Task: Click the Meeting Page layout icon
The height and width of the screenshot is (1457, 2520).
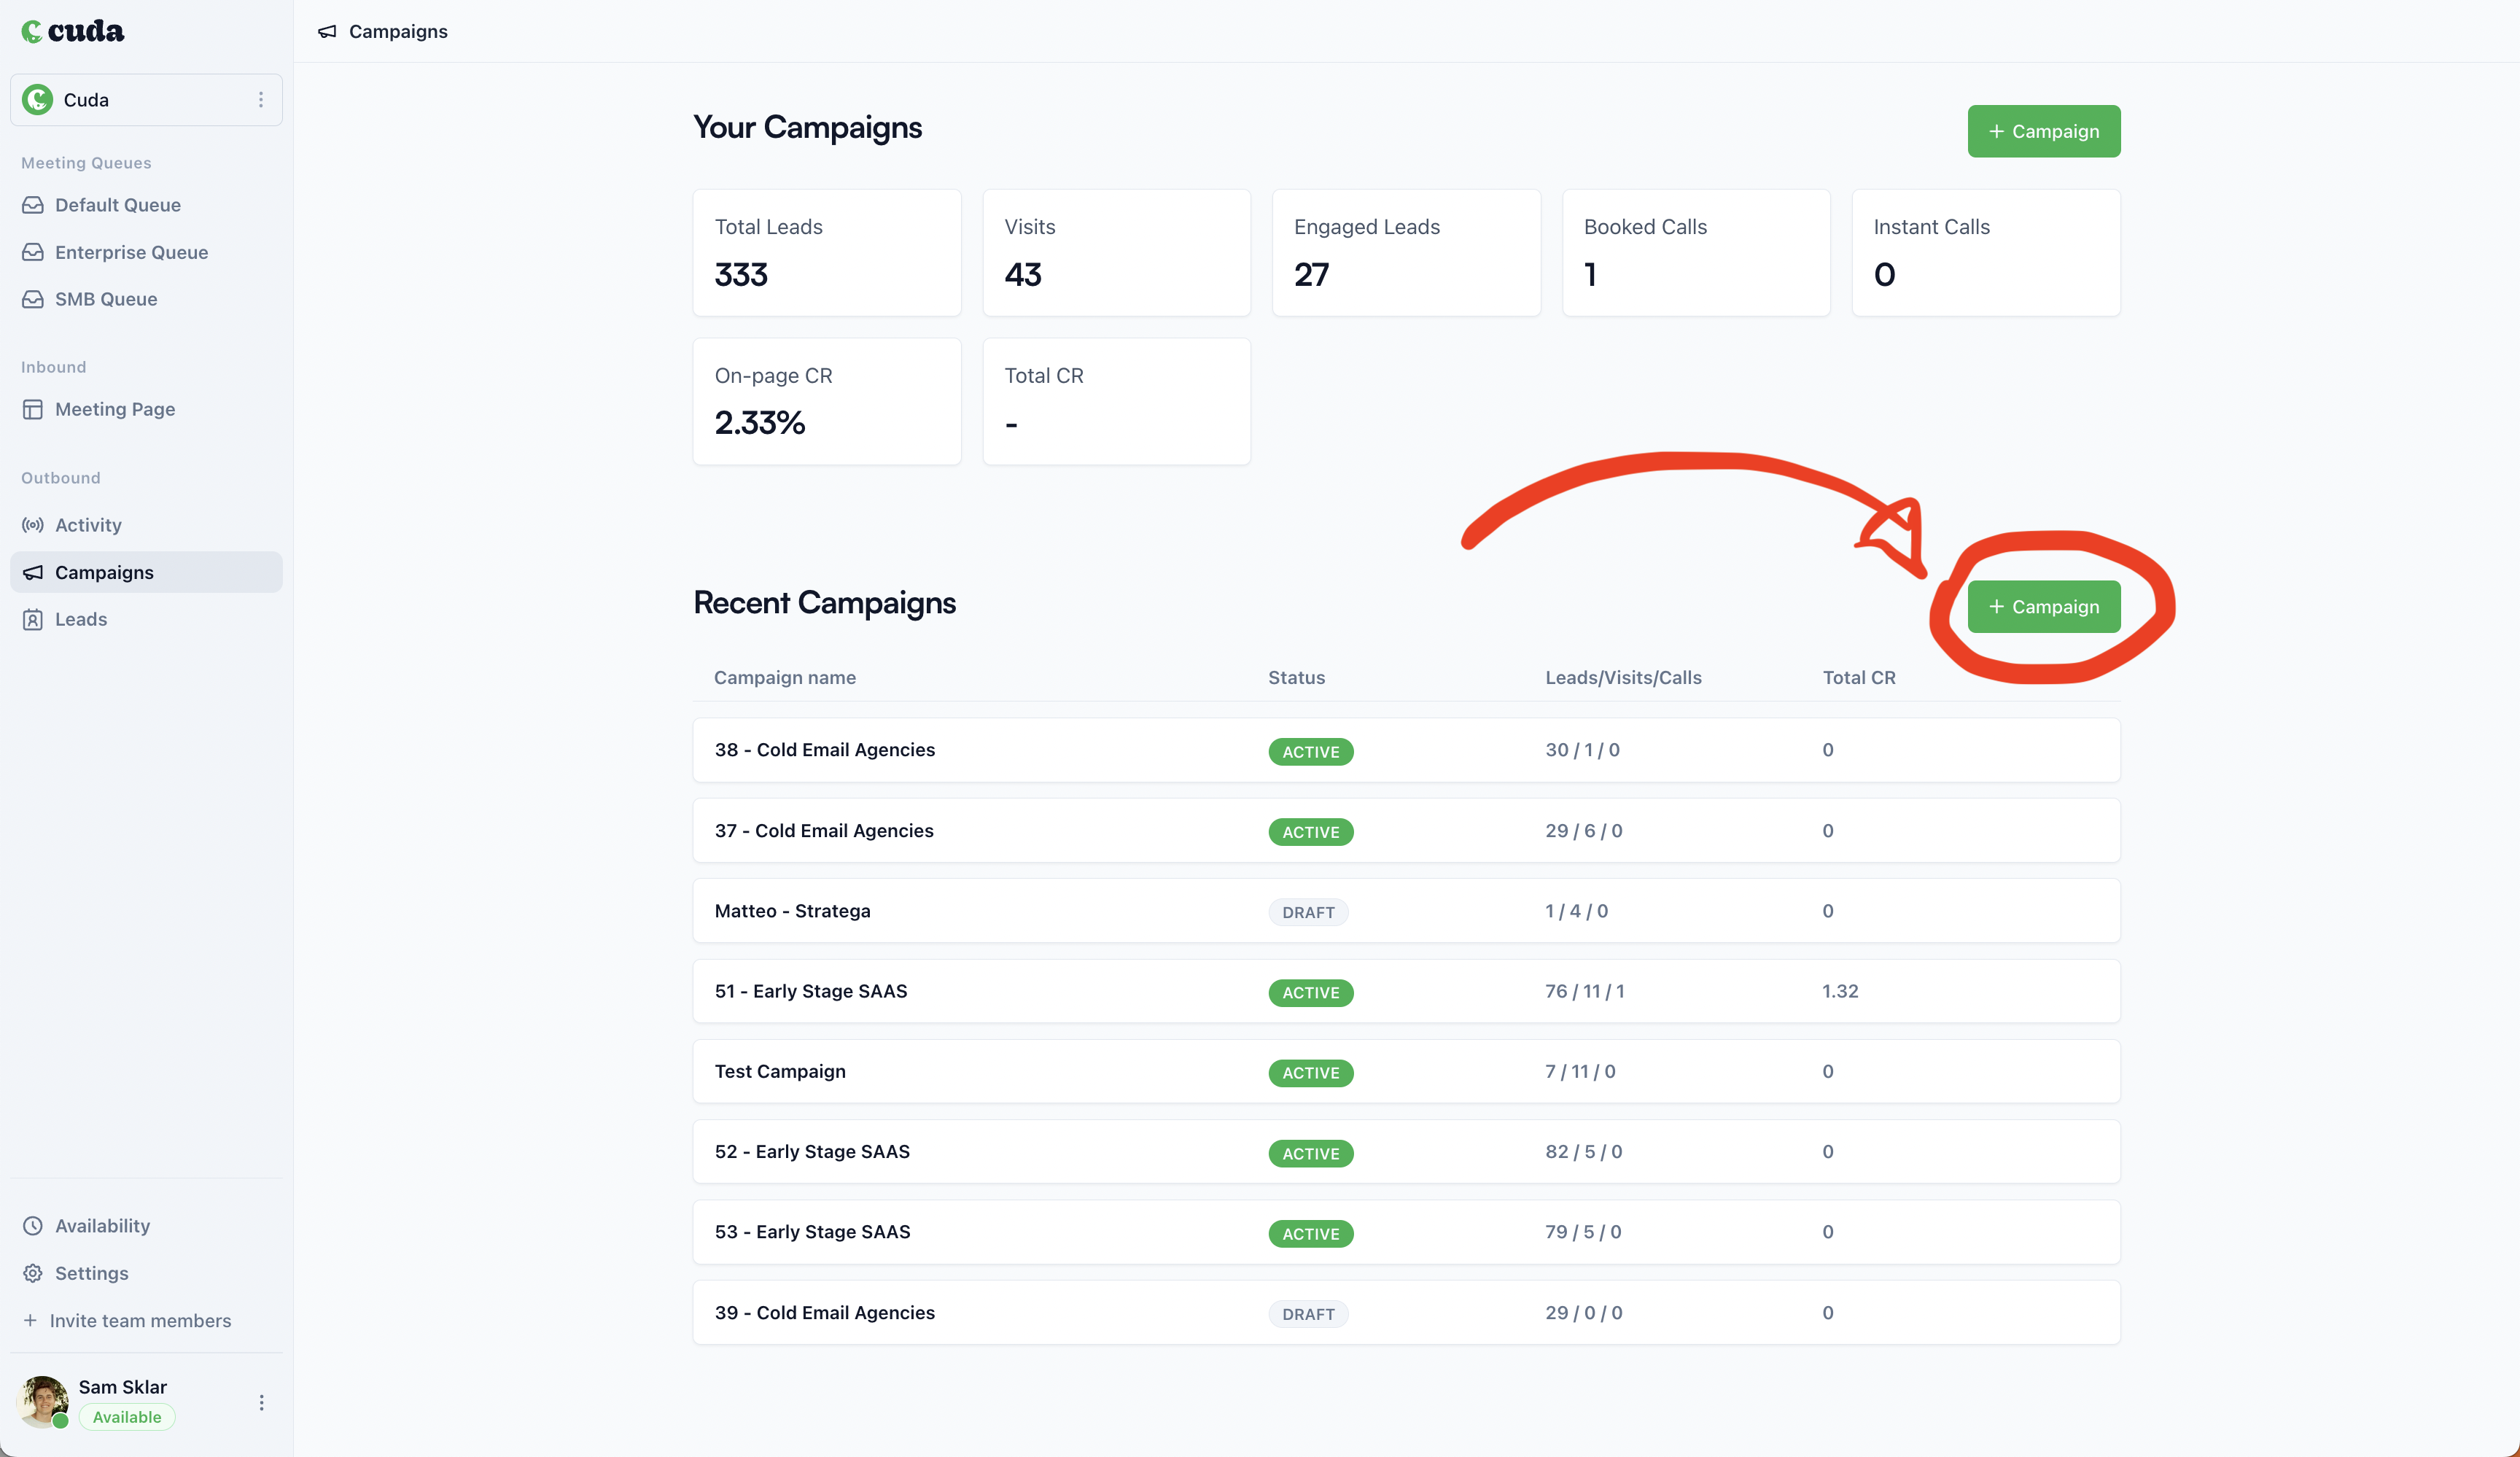Action: (33, 409)
